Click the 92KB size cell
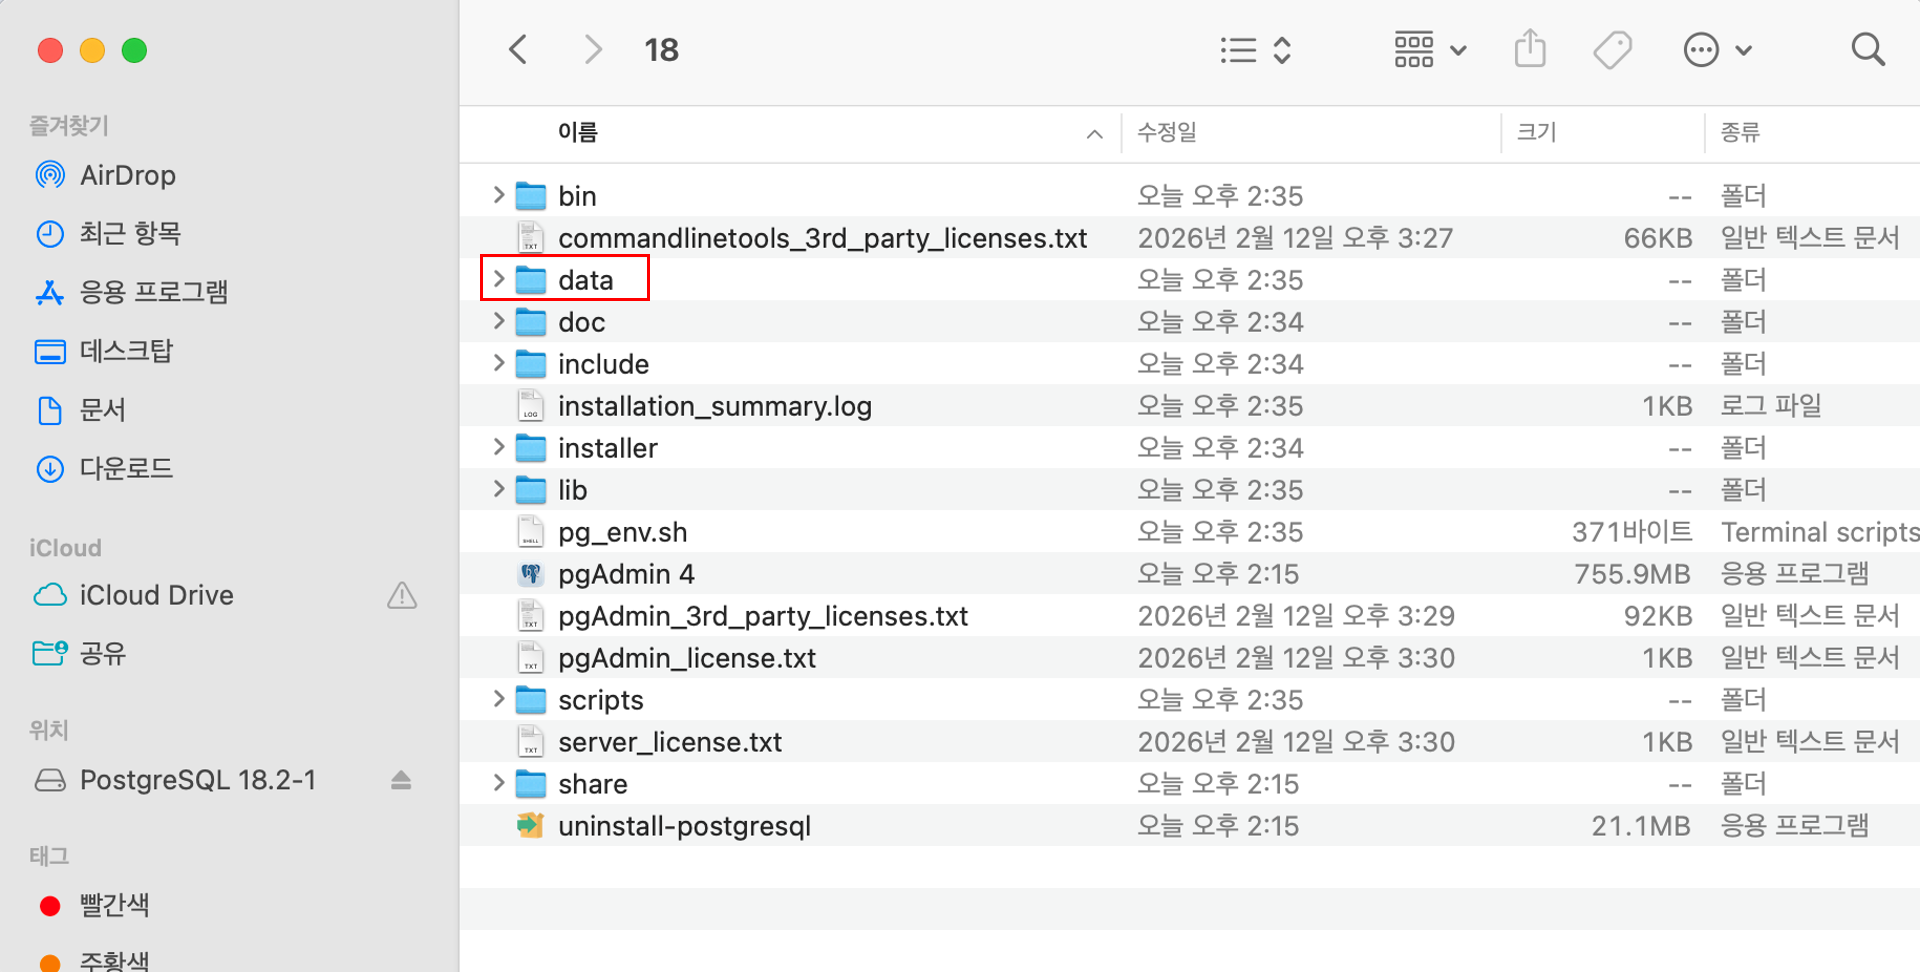Image resolution: width=1920 pixels, height=972 pixels. tap(1658, 616)
